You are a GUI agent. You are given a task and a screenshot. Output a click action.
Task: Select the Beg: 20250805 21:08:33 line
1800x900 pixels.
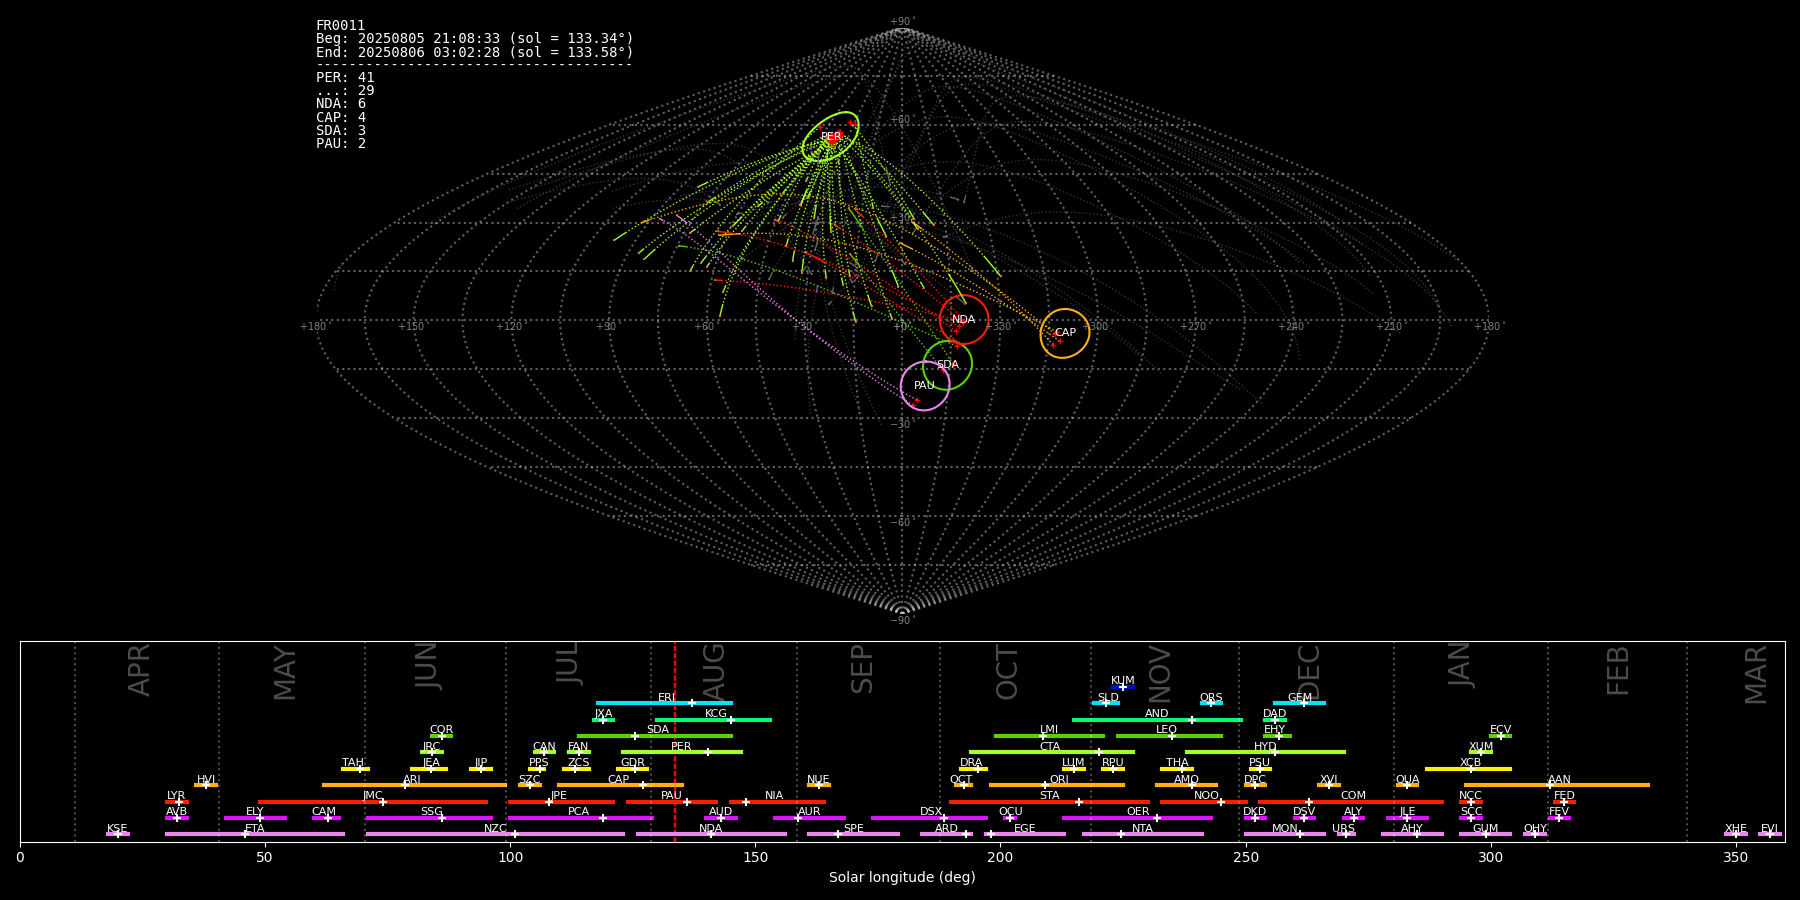tap(475, 39)
